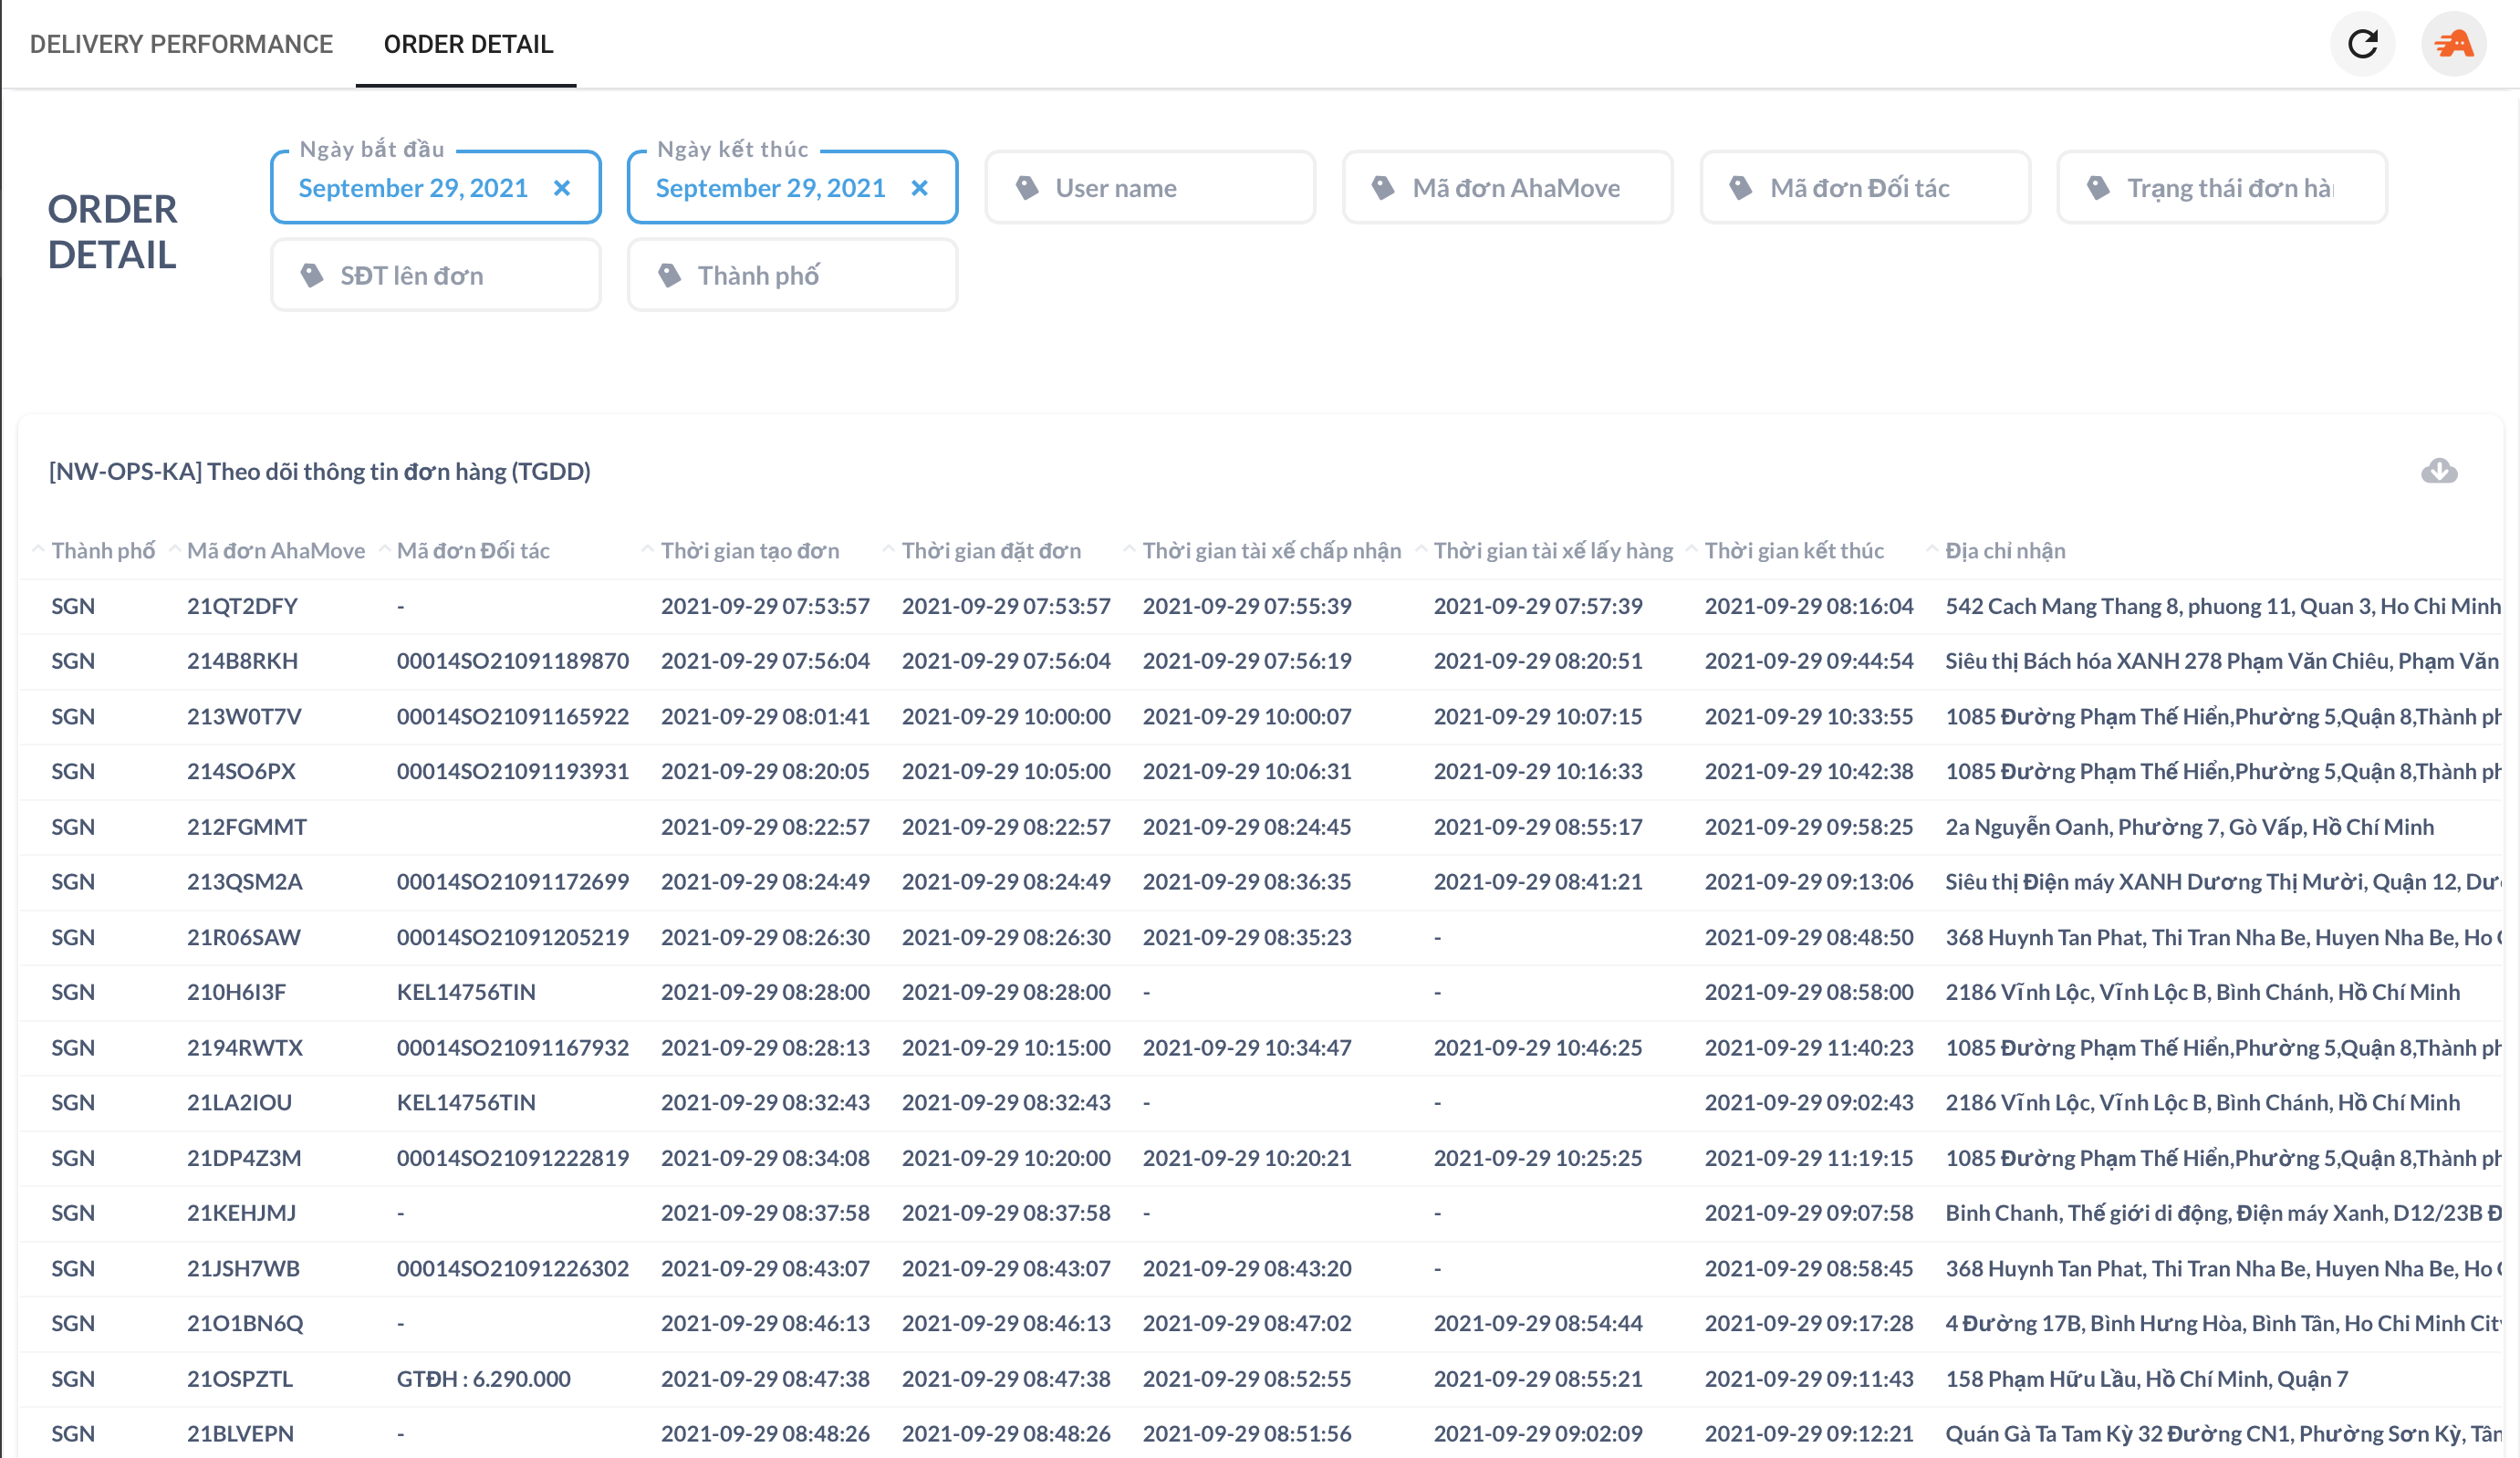Switch to Delivery Performance tab
Viewport: 2520px width, 1458px height.
click(181, 44)
